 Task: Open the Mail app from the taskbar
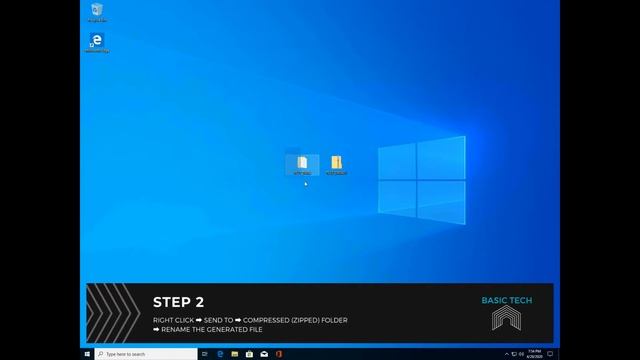point(264,354)
